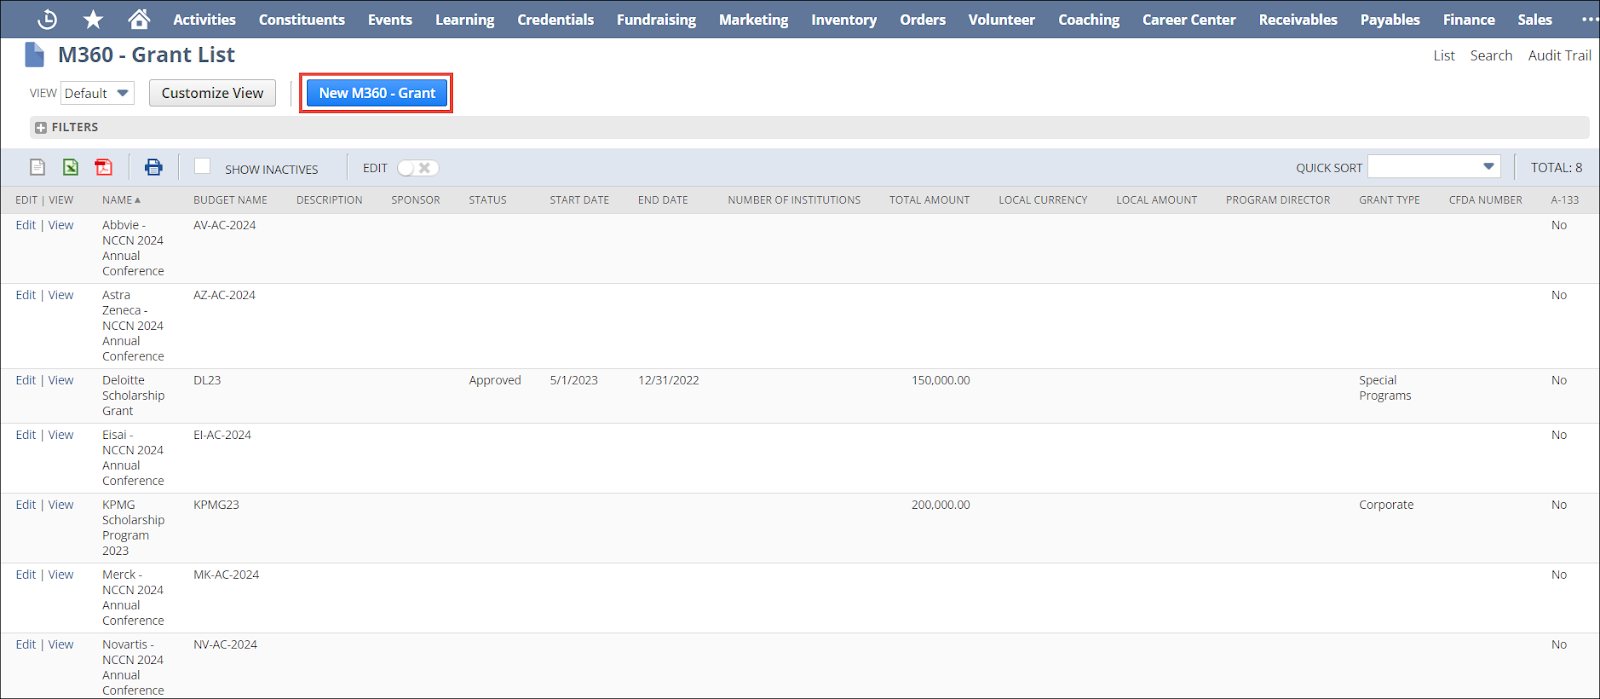Screen dimensions: 1600x699
Task: Export list to Excel icon
Action: click(x=71, y=168)
